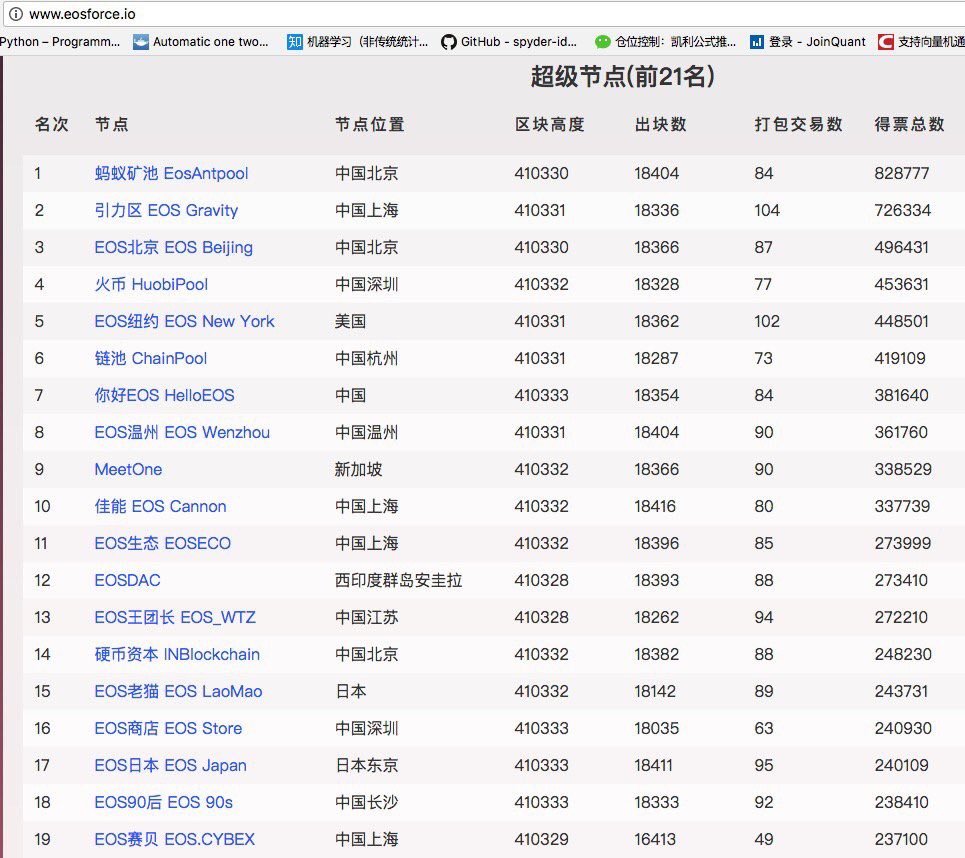Screen dimensions: 965x858
Task: Click the 超级节点(前21名) heading
Action: point(622,77)
